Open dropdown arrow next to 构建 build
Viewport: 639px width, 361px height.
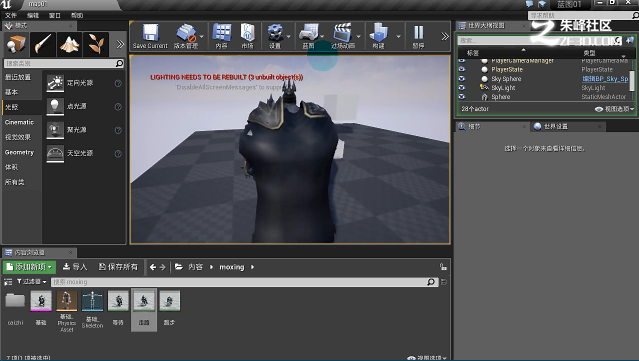[399, 37]
